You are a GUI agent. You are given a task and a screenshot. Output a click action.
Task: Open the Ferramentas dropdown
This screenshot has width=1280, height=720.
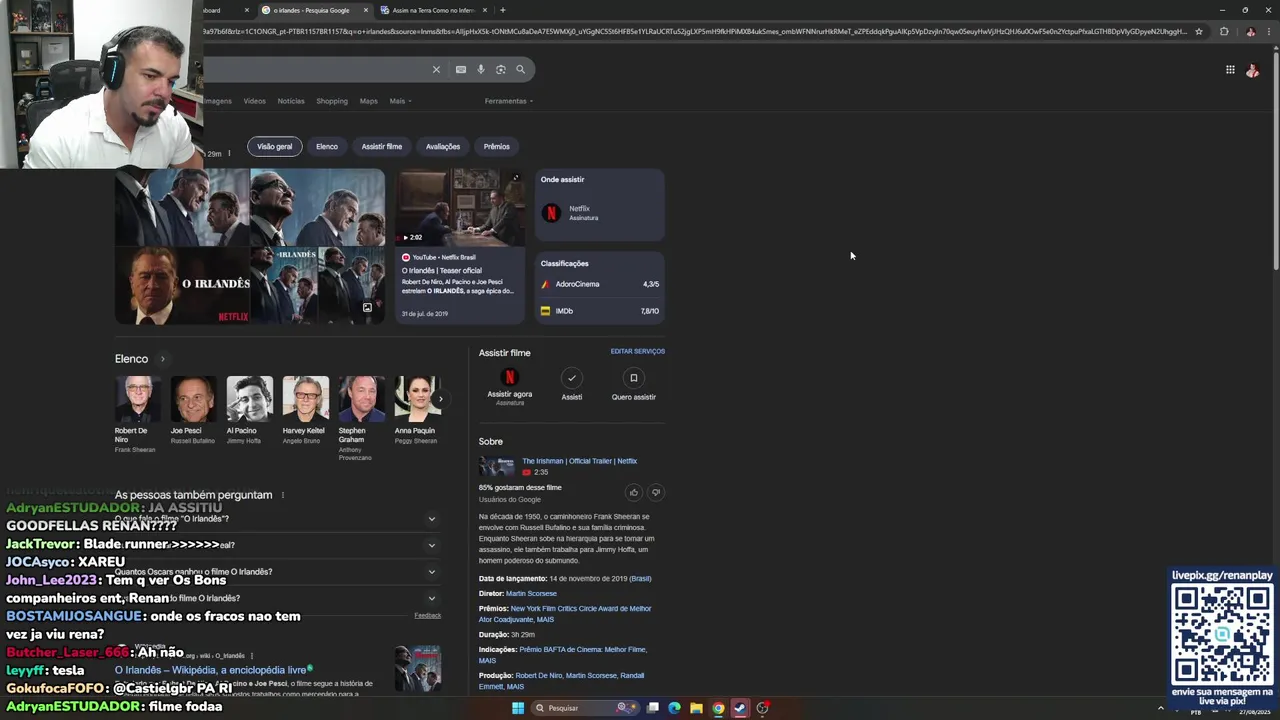click(x=509, y=101)
